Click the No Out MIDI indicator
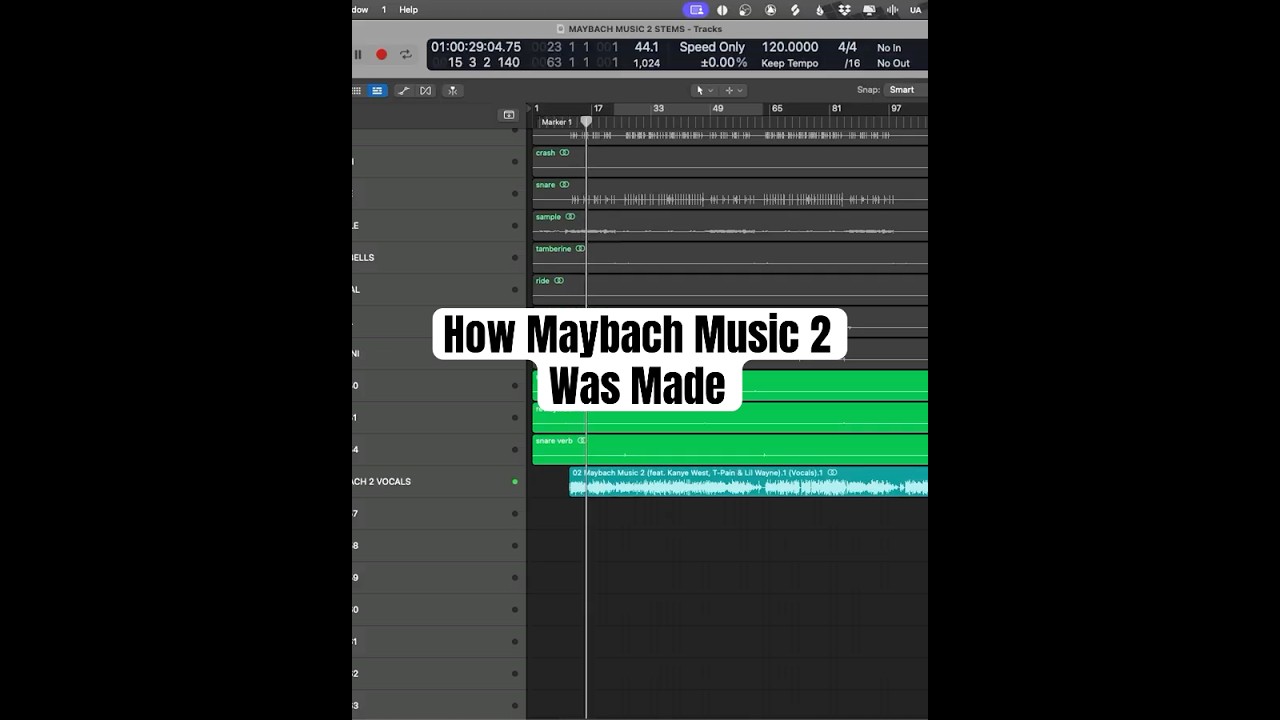 [x=893, y=64]
